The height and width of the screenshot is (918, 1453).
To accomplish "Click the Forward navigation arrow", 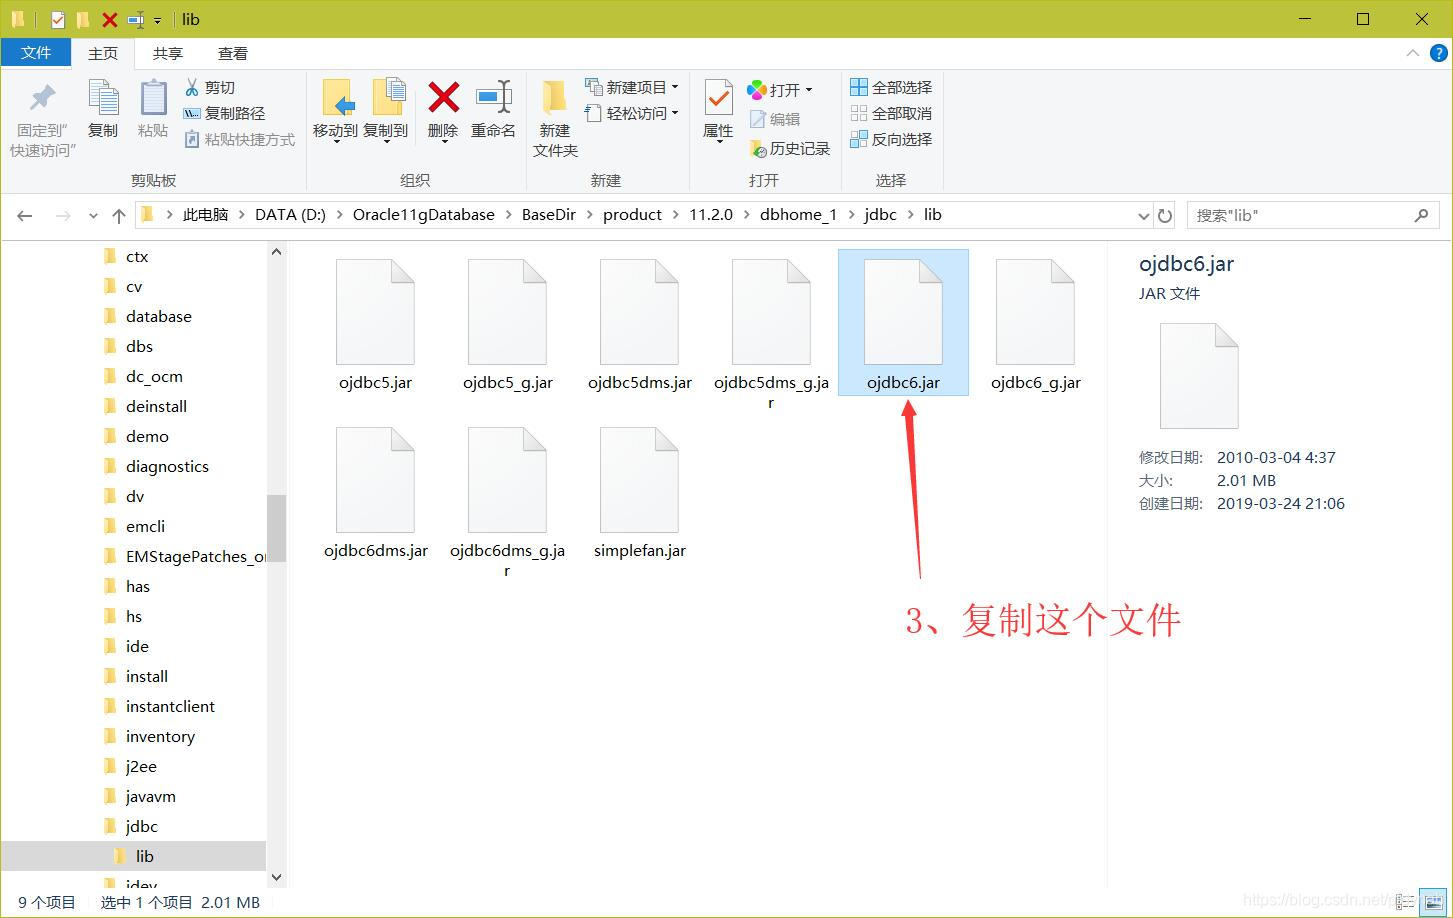I will coord(63,215).
